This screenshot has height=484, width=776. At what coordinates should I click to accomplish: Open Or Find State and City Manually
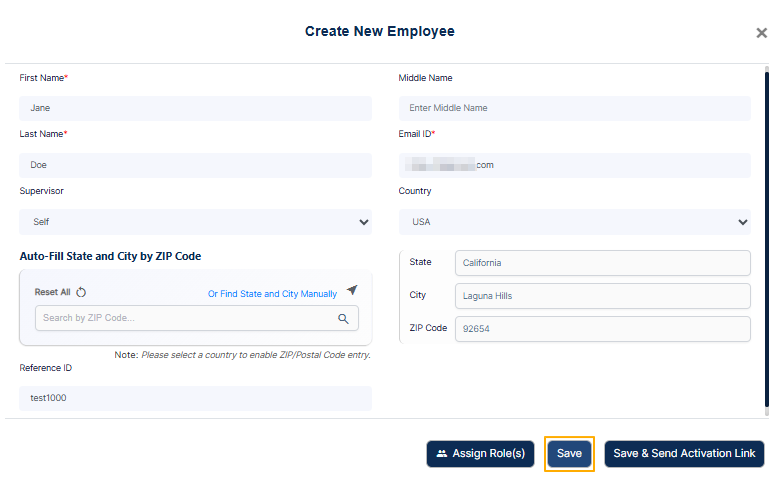pyautogui.click(x=272, y=294)
